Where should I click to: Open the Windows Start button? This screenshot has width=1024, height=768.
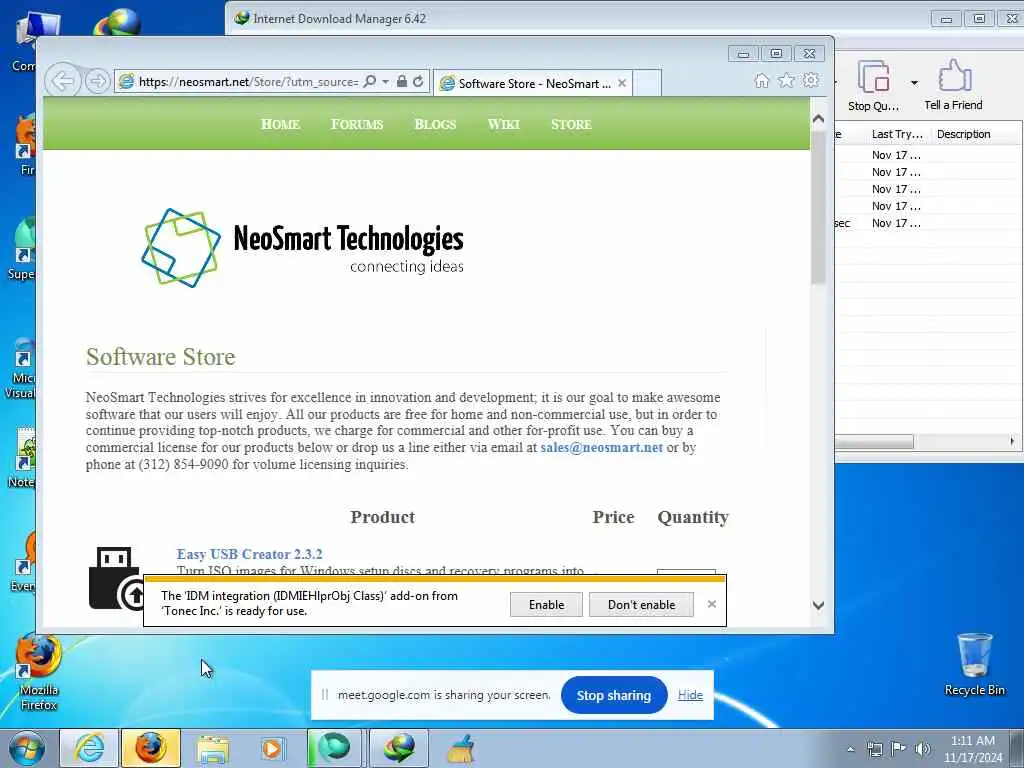click(27, 748)
